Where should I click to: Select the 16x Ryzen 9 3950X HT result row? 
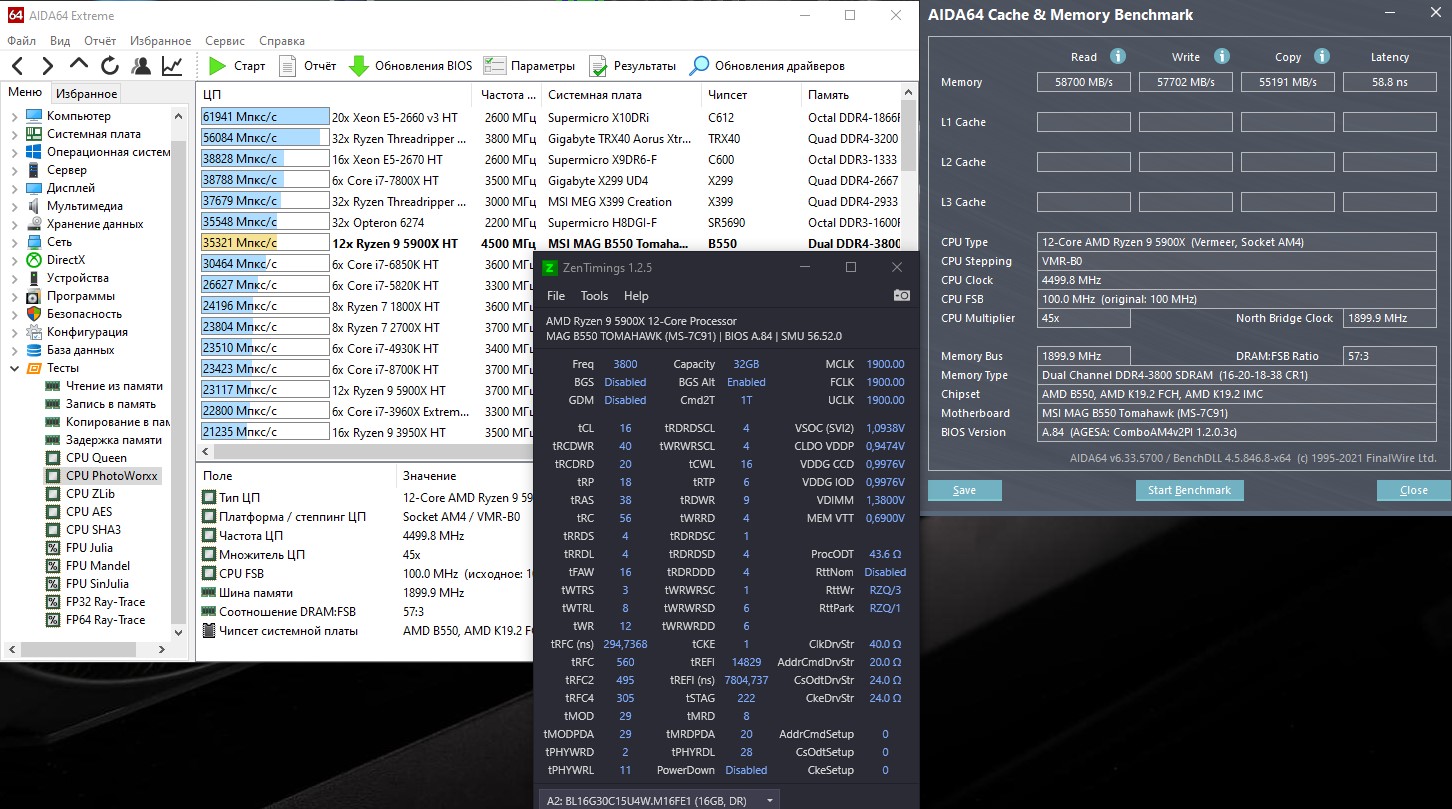click(x=551, y=432)
